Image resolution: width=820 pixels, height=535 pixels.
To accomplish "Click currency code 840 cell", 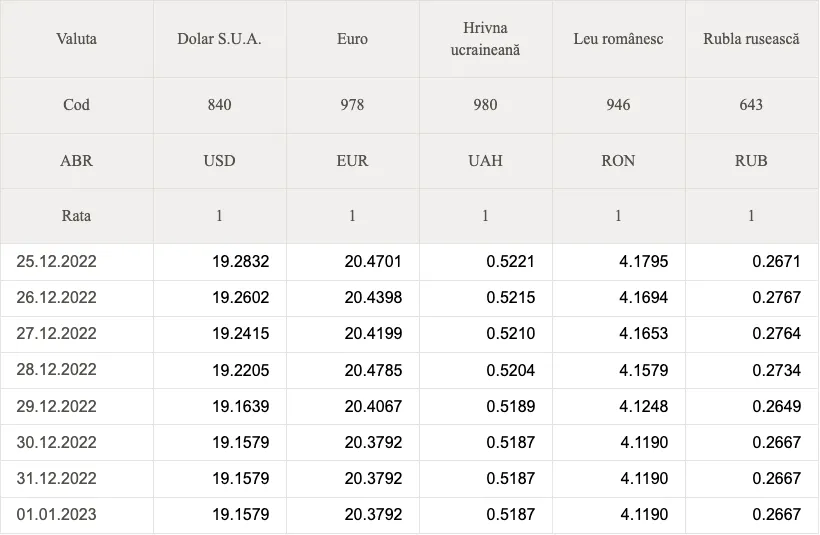I will tap(220, 105).
